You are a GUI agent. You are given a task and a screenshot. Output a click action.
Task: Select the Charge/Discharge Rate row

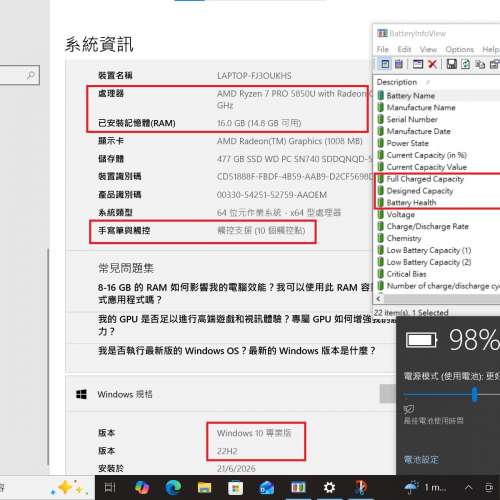438,226
